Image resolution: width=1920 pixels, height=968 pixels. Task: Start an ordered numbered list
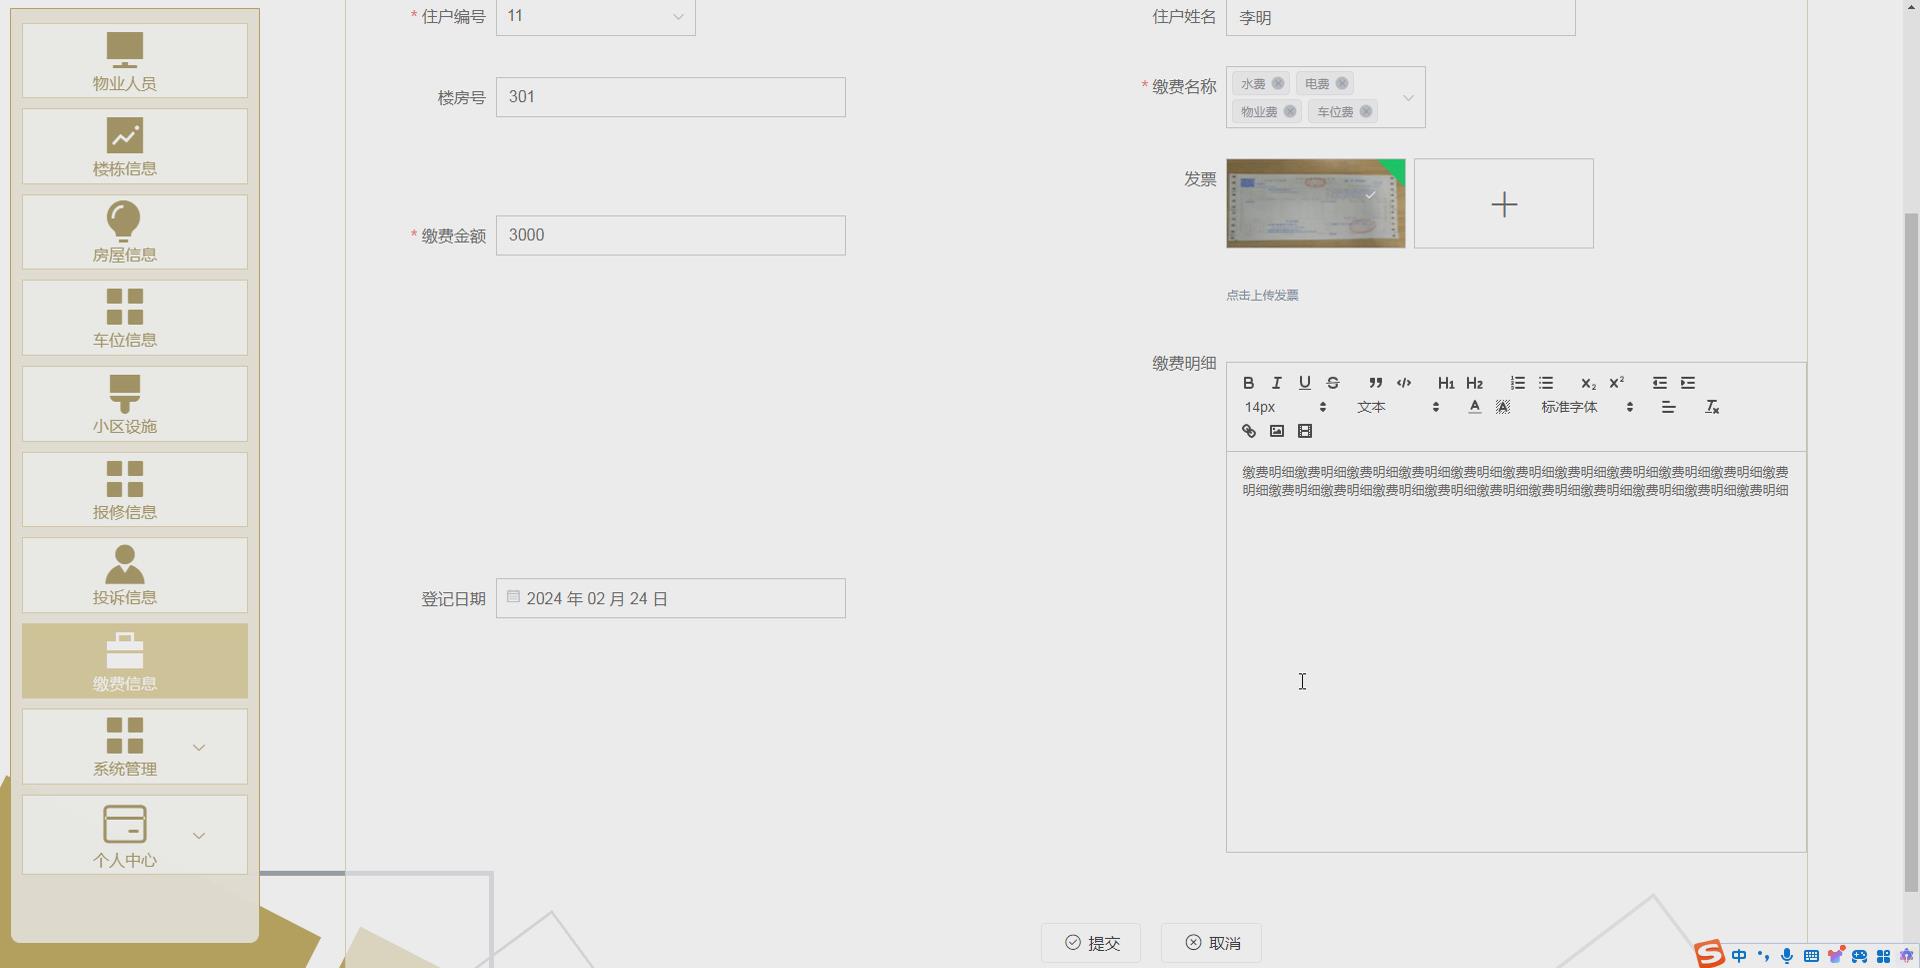click(x=1517, y=383)
